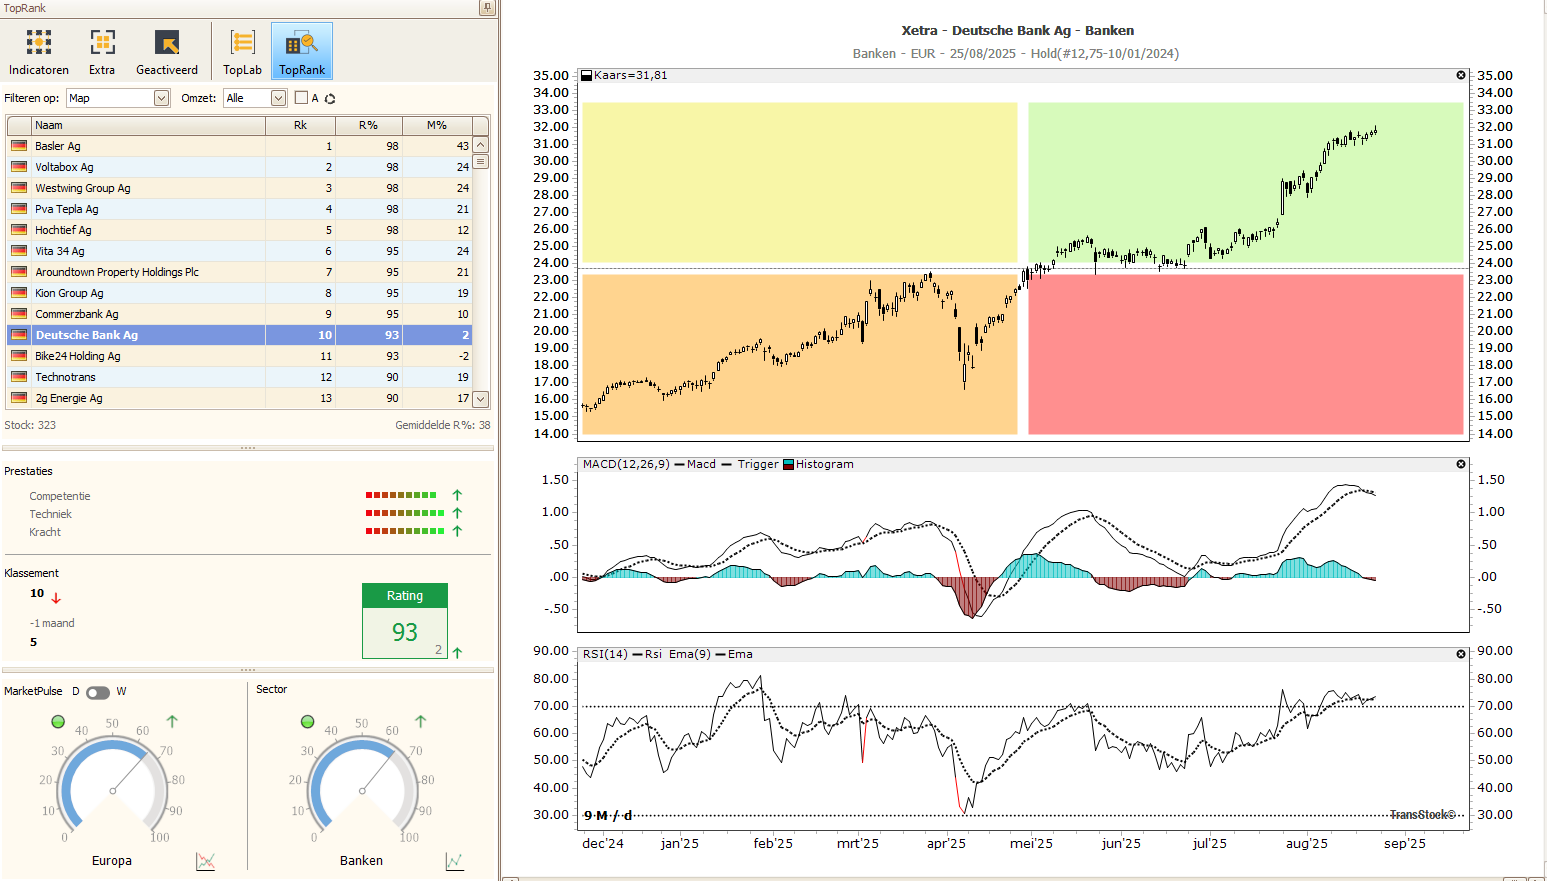Viewport: 1547px width, 881px height.
Task: Open the Europa chart icon
Action: (x=206, y=861)
